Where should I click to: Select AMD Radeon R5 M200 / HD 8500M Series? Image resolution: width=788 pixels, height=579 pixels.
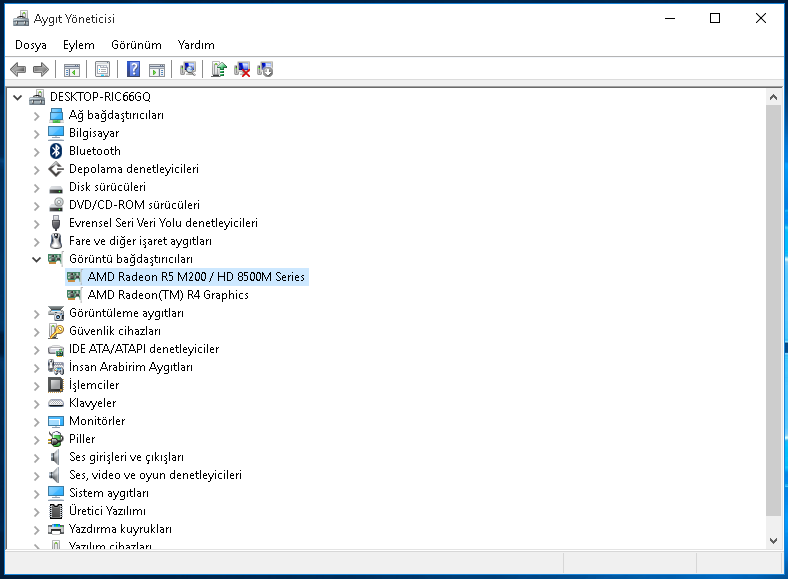point(196,277)
